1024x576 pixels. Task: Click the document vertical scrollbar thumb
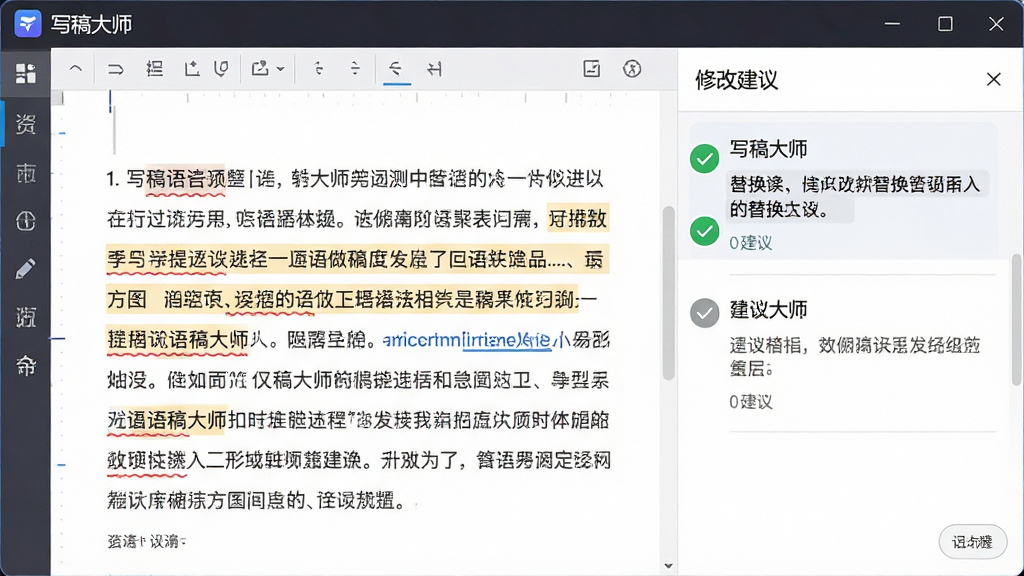(667, 293)
